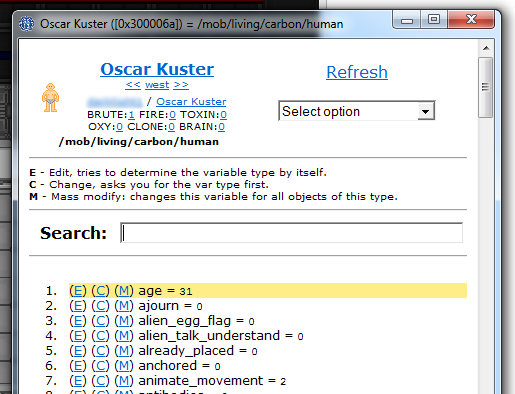
Task: Click the west direction link
Action: click(157, 85)
